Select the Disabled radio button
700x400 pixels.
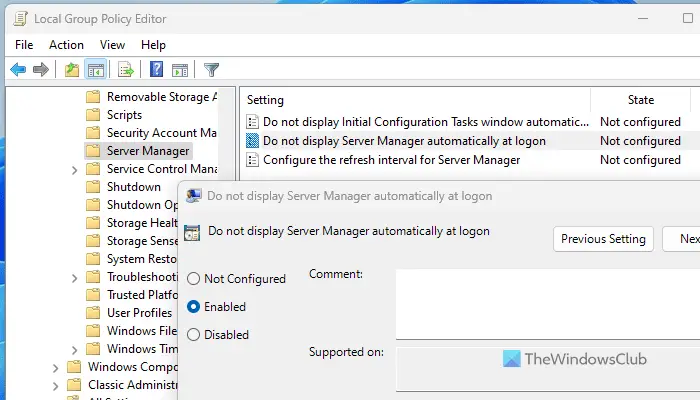193,335
